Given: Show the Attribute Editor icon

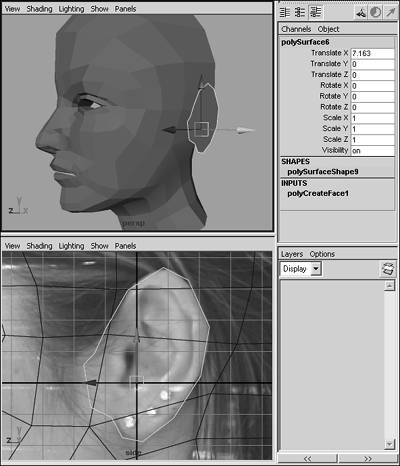Looking at the screenshot, I should (x=285, y=12).
